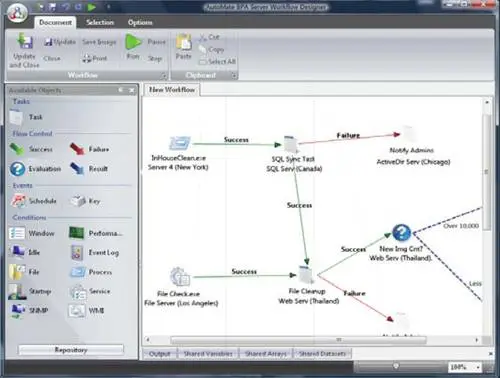This screenshot has height=378, width=500.
Task: Switch to the Selection ribbon tab
Action: (100, 22)
